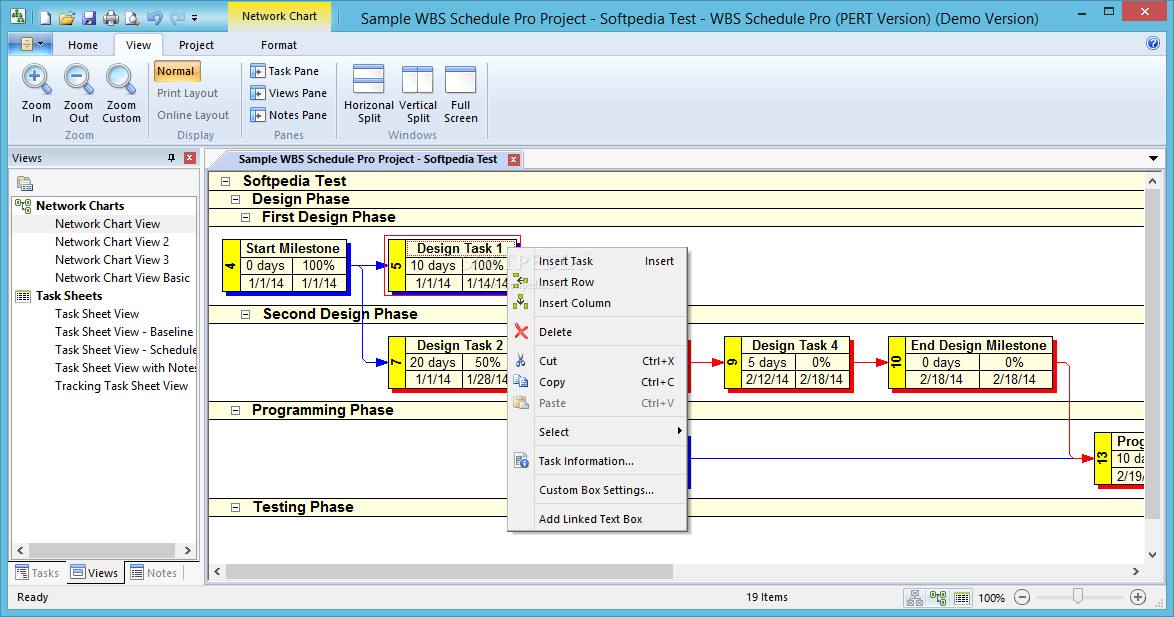Choose Custom Box Settings from context menu
Screen dimensions: 1174x617
pos(597,490)
